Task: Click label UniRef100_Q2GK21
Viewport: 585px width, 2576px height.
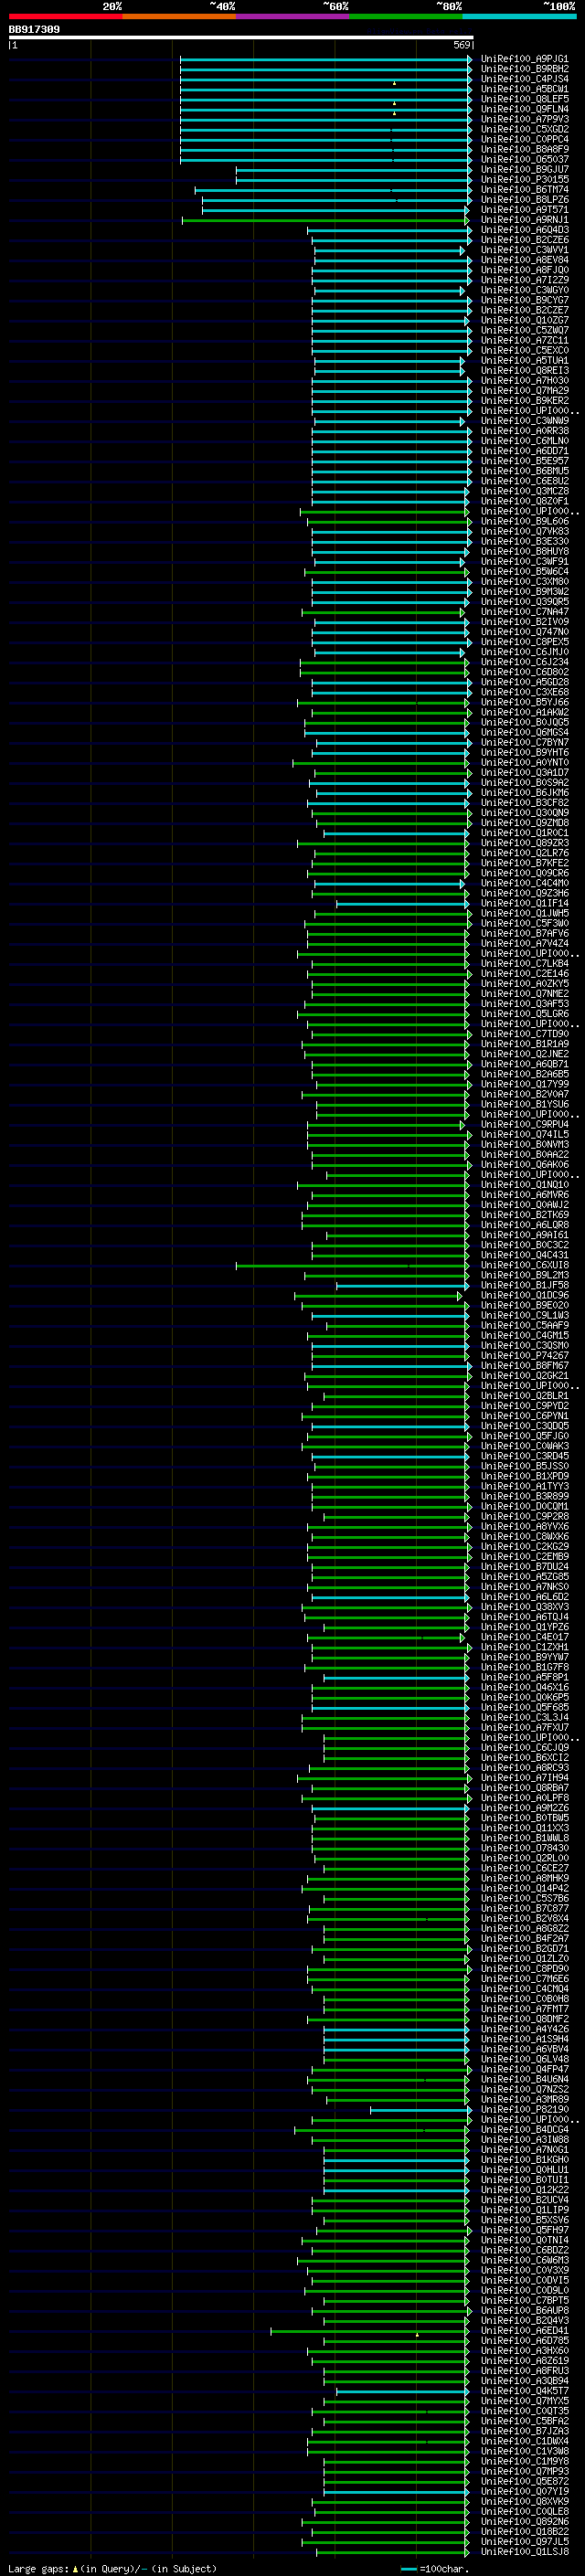Action: [524, 1375]
